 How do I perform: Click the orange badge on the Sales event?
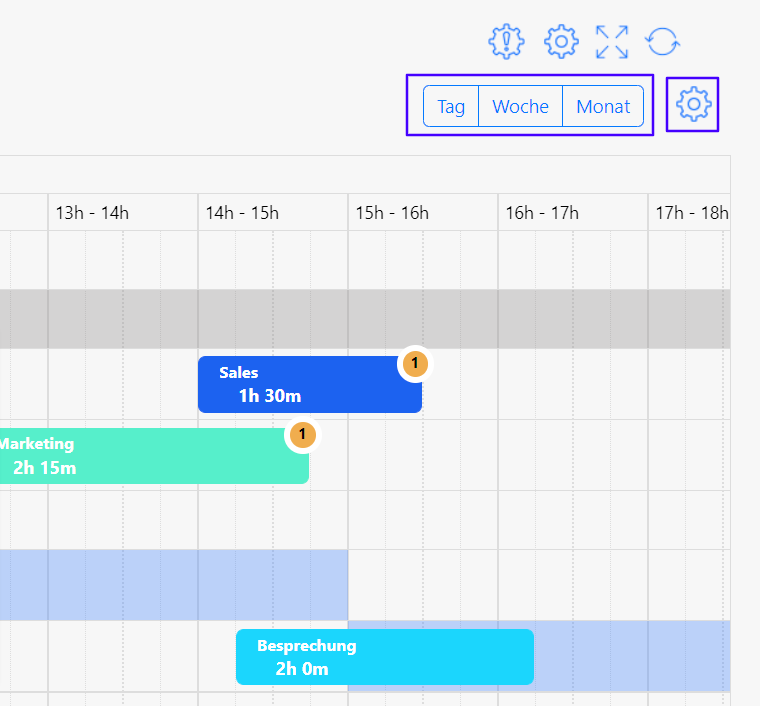414,364
